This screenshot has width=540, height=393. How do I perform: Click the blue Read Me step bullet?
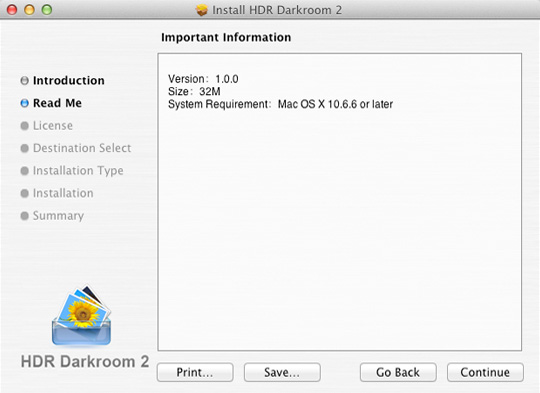[24, 103]
